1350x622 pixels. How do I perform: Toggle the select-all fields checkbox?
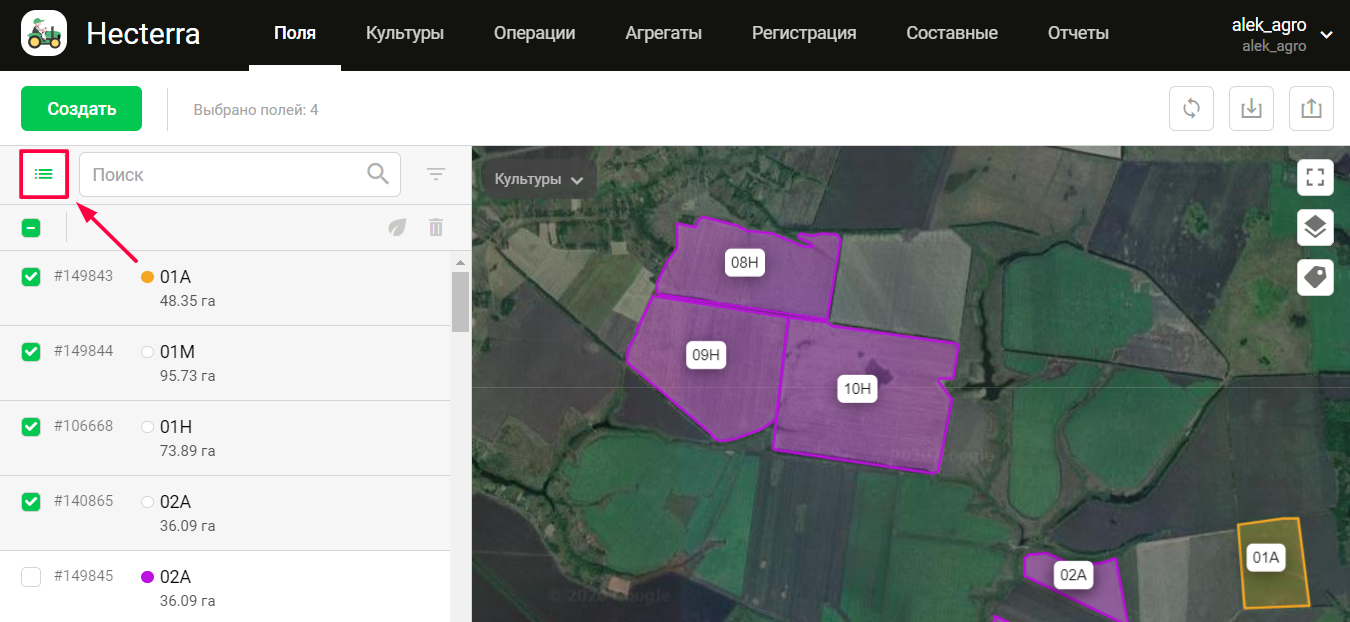point(31,228)
